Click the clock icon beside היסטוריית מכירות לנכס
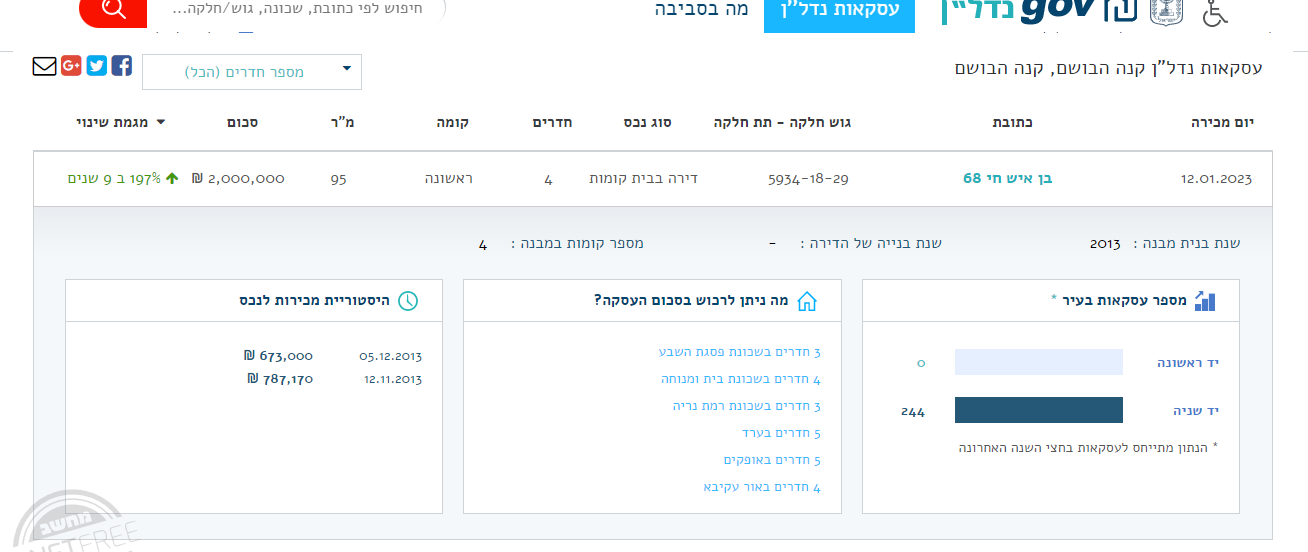Screen dimensions: 1308x552 tap(408, 301)
